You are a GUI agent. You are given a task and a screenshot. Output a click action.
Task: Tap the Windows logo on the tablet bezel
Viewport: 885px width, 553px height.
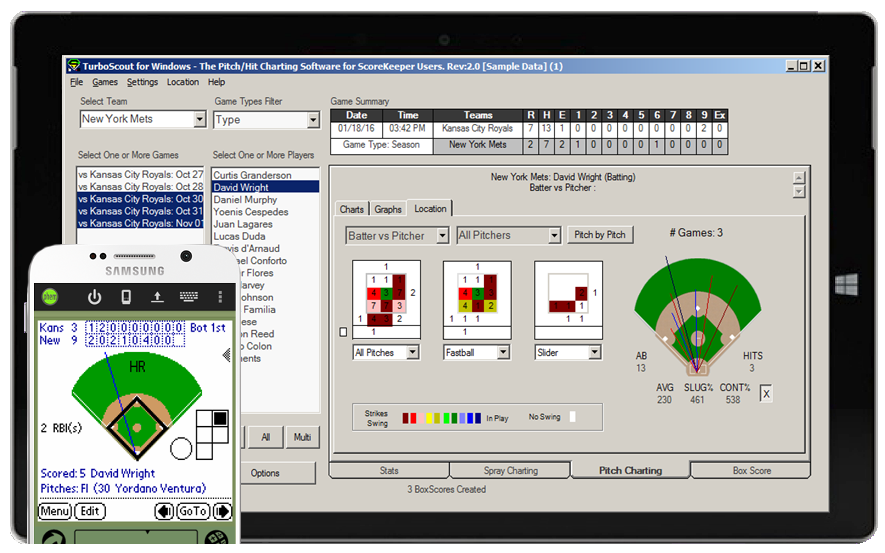pyautogui.click(x=846, y=284)
